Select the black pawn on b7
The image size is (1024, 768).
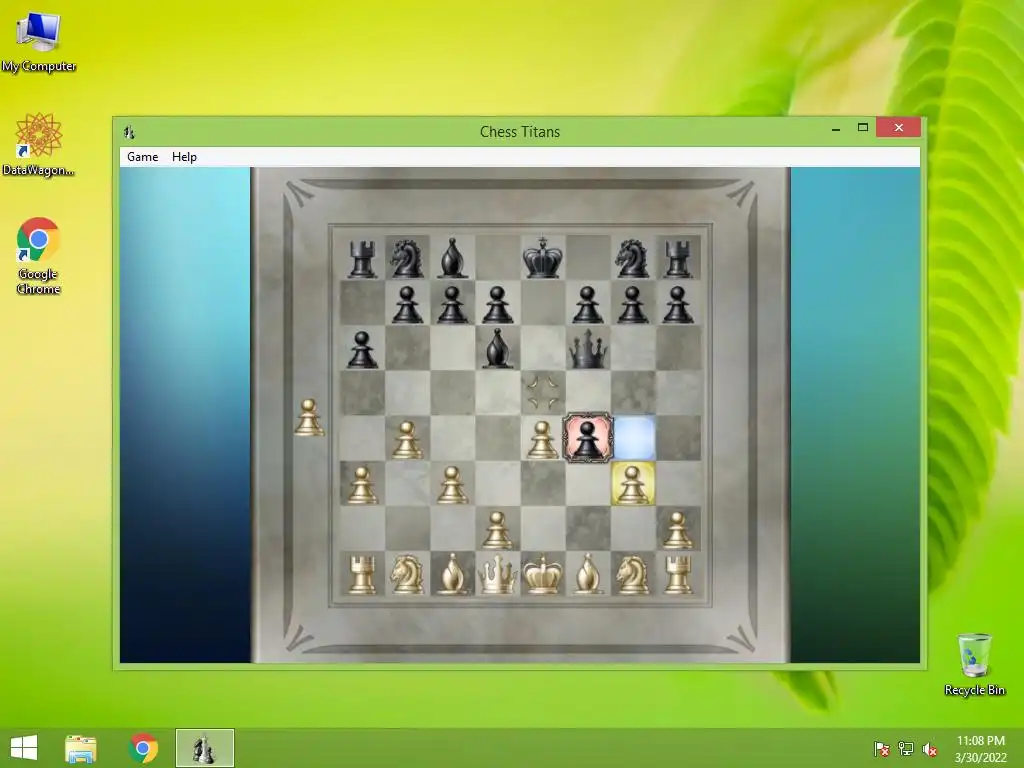[407, 305]
